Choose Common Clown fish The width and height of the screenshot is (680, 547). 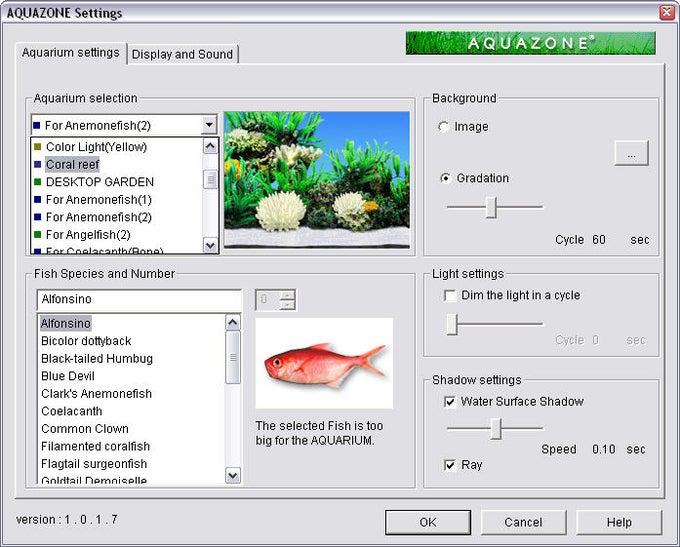(x=85, y=429)
